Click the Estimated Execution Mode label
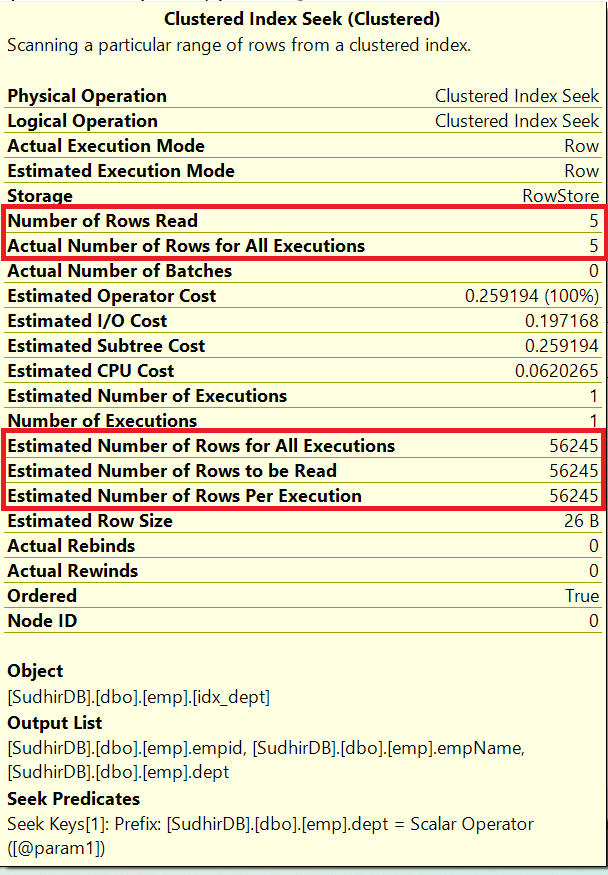608x875 pixels. [x=121, y=171]
